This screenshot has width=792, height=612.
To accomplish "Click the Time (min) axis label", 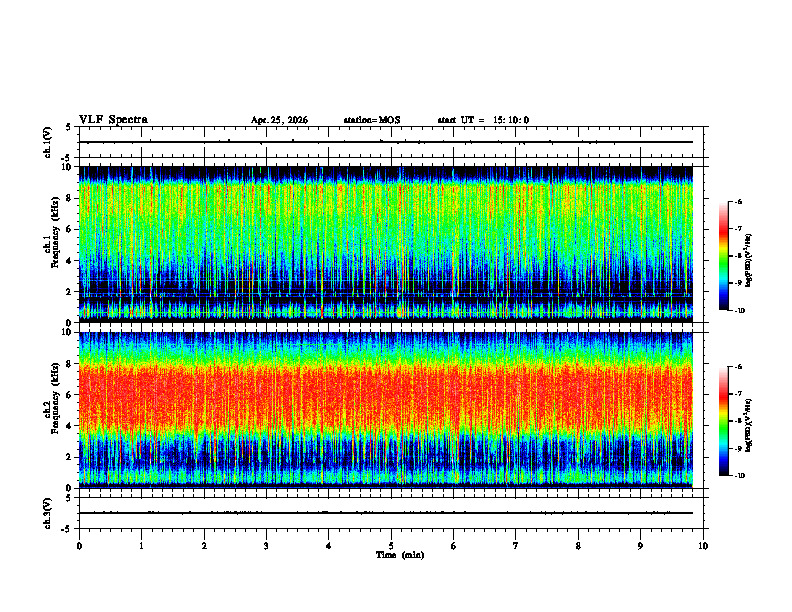I will coord(400,555).
